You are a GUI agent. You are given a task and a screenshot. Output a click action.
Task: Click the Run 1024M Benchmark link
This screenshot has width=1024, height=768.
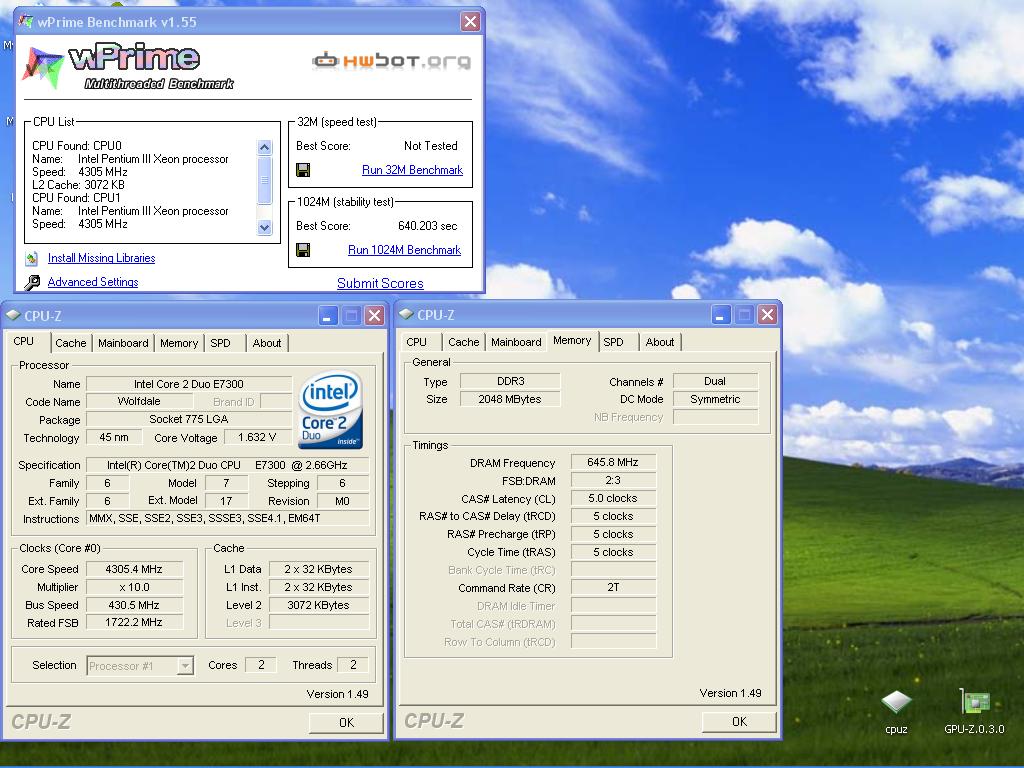pyautogui.click(x=404, y=250)
